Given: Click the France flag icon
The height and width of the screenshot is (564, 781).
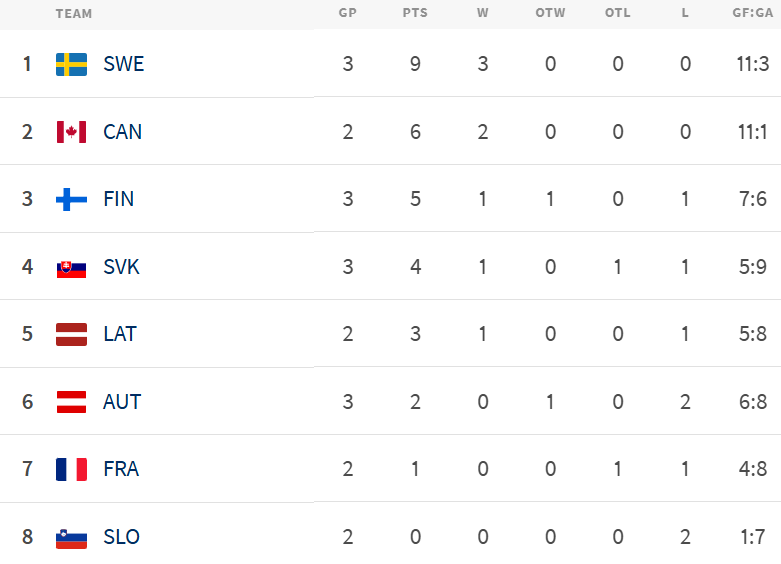Looking at the screenshot, I should [x=71, y=469].
